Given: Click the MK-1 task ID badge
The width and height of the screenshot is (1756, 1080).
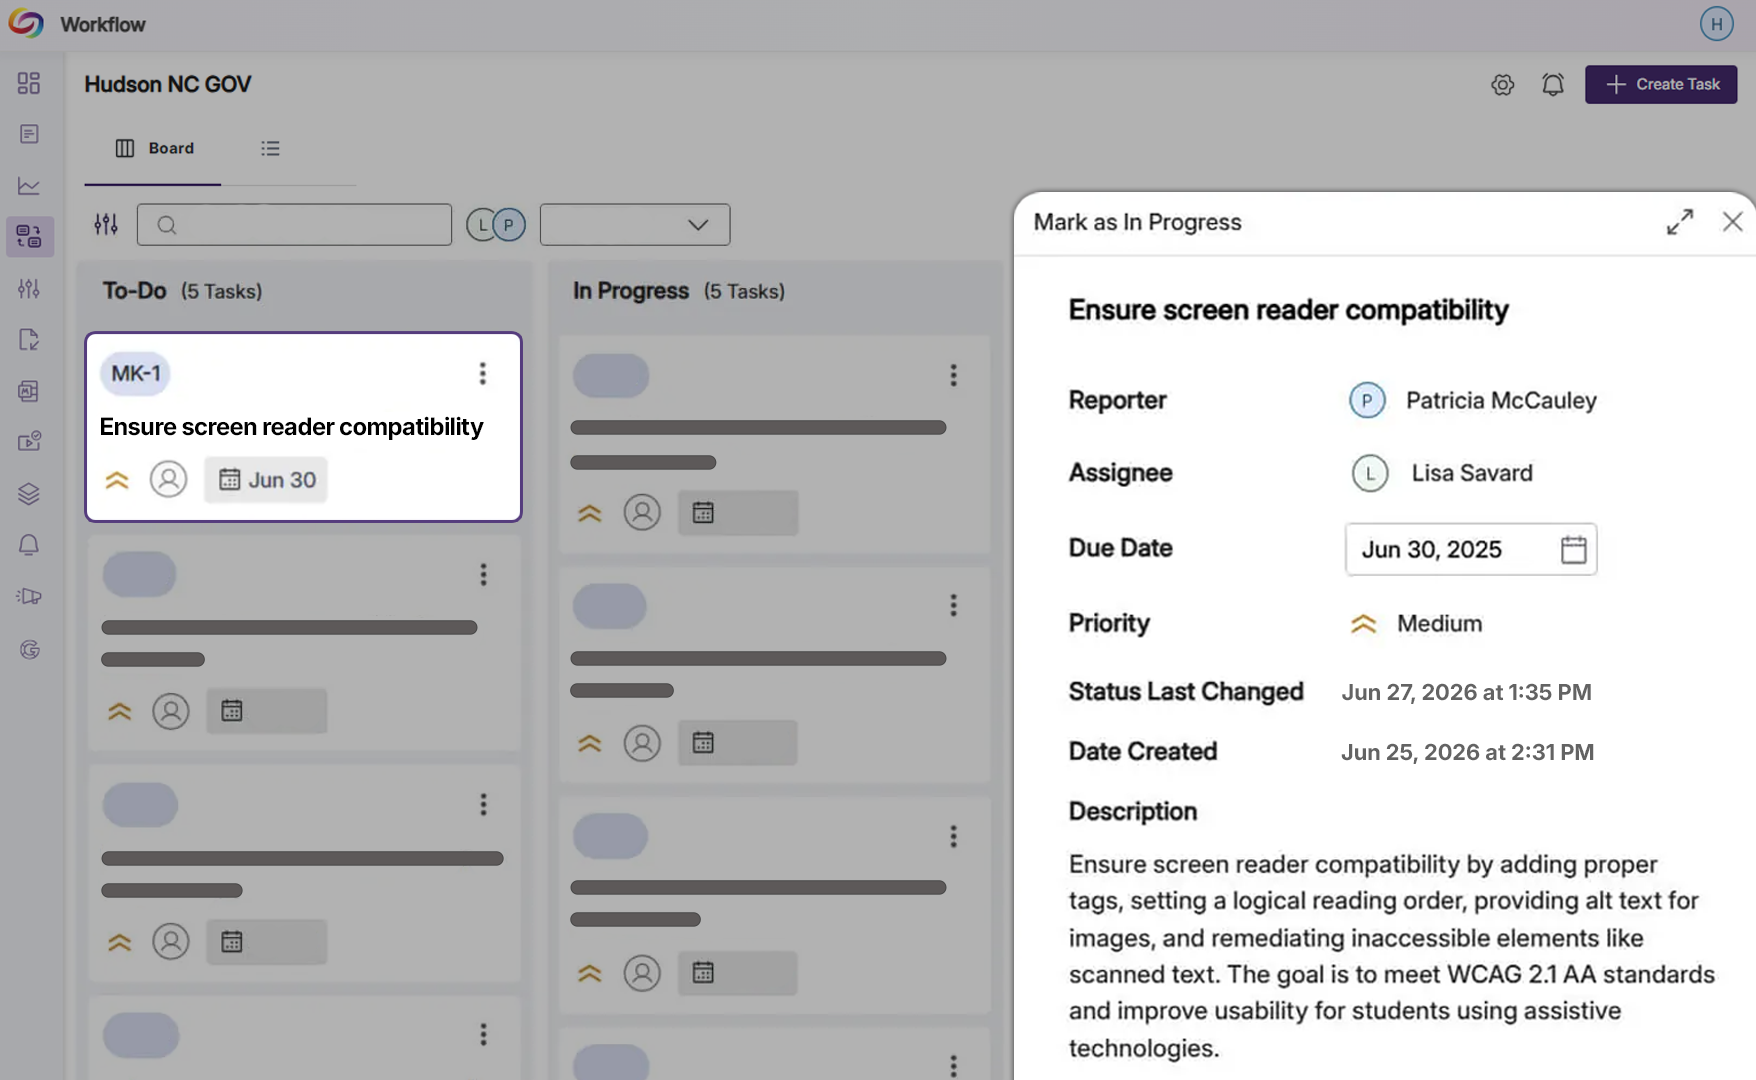Looking at the screenshot, I should click(x=135, y=373).
